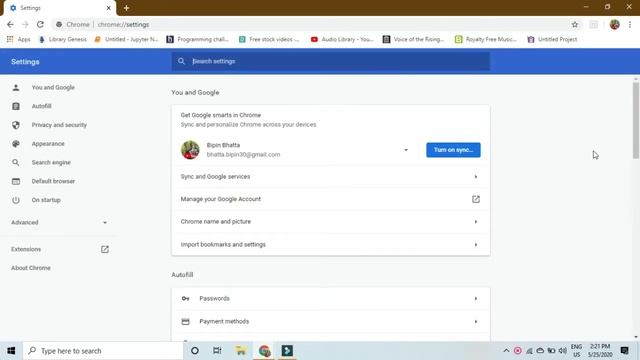Select On startup in the sidebar
Image resolution: width=640 pixels, height=360 pixels.
46,200
